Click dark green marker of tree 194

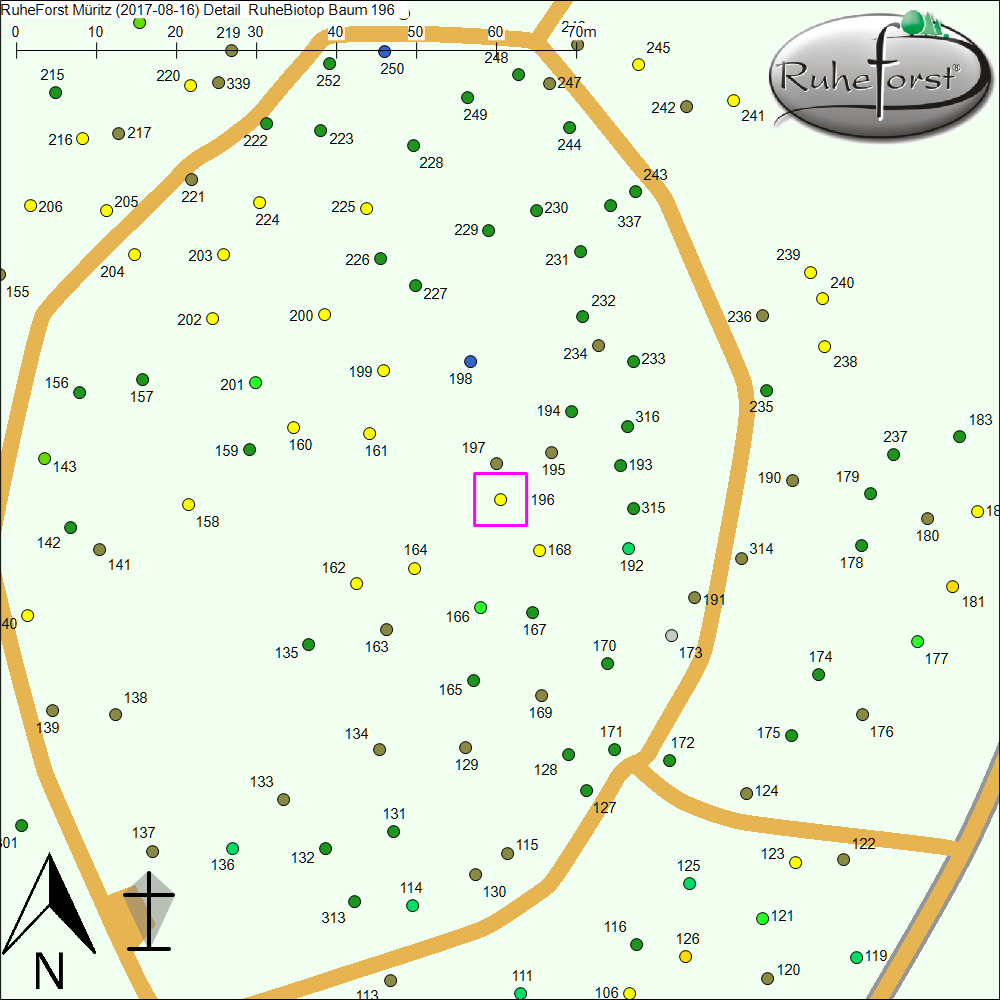click(x=571, y=411)
